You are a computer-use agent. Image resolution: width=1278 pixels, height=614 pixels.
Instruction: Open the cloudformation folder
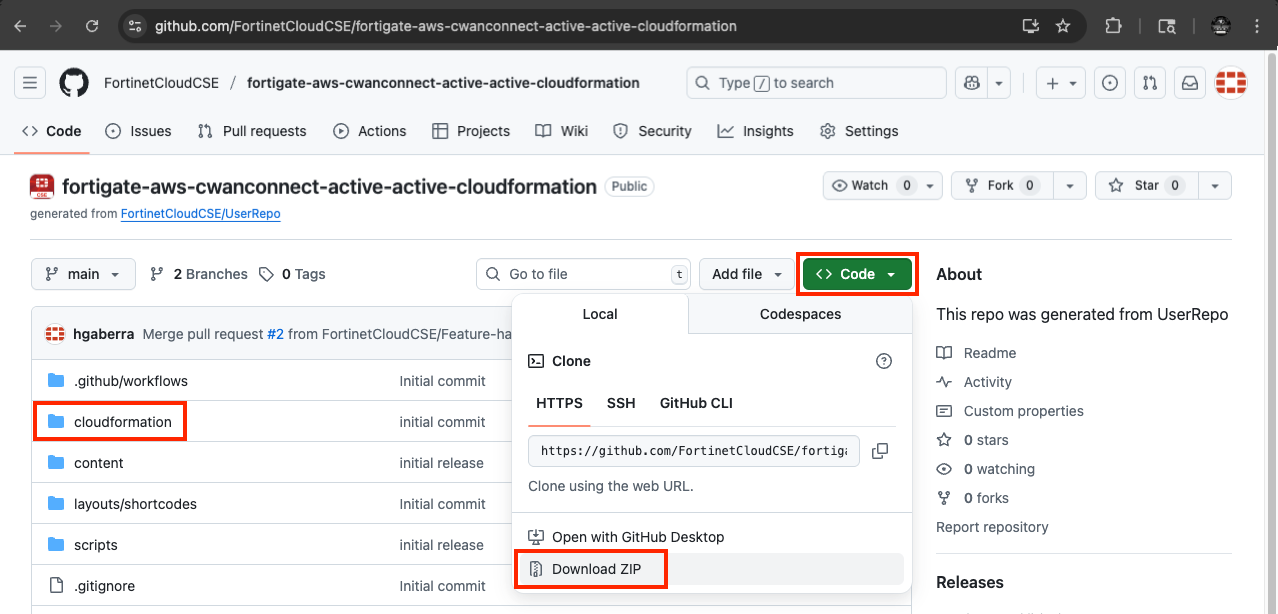click(122, 422)
